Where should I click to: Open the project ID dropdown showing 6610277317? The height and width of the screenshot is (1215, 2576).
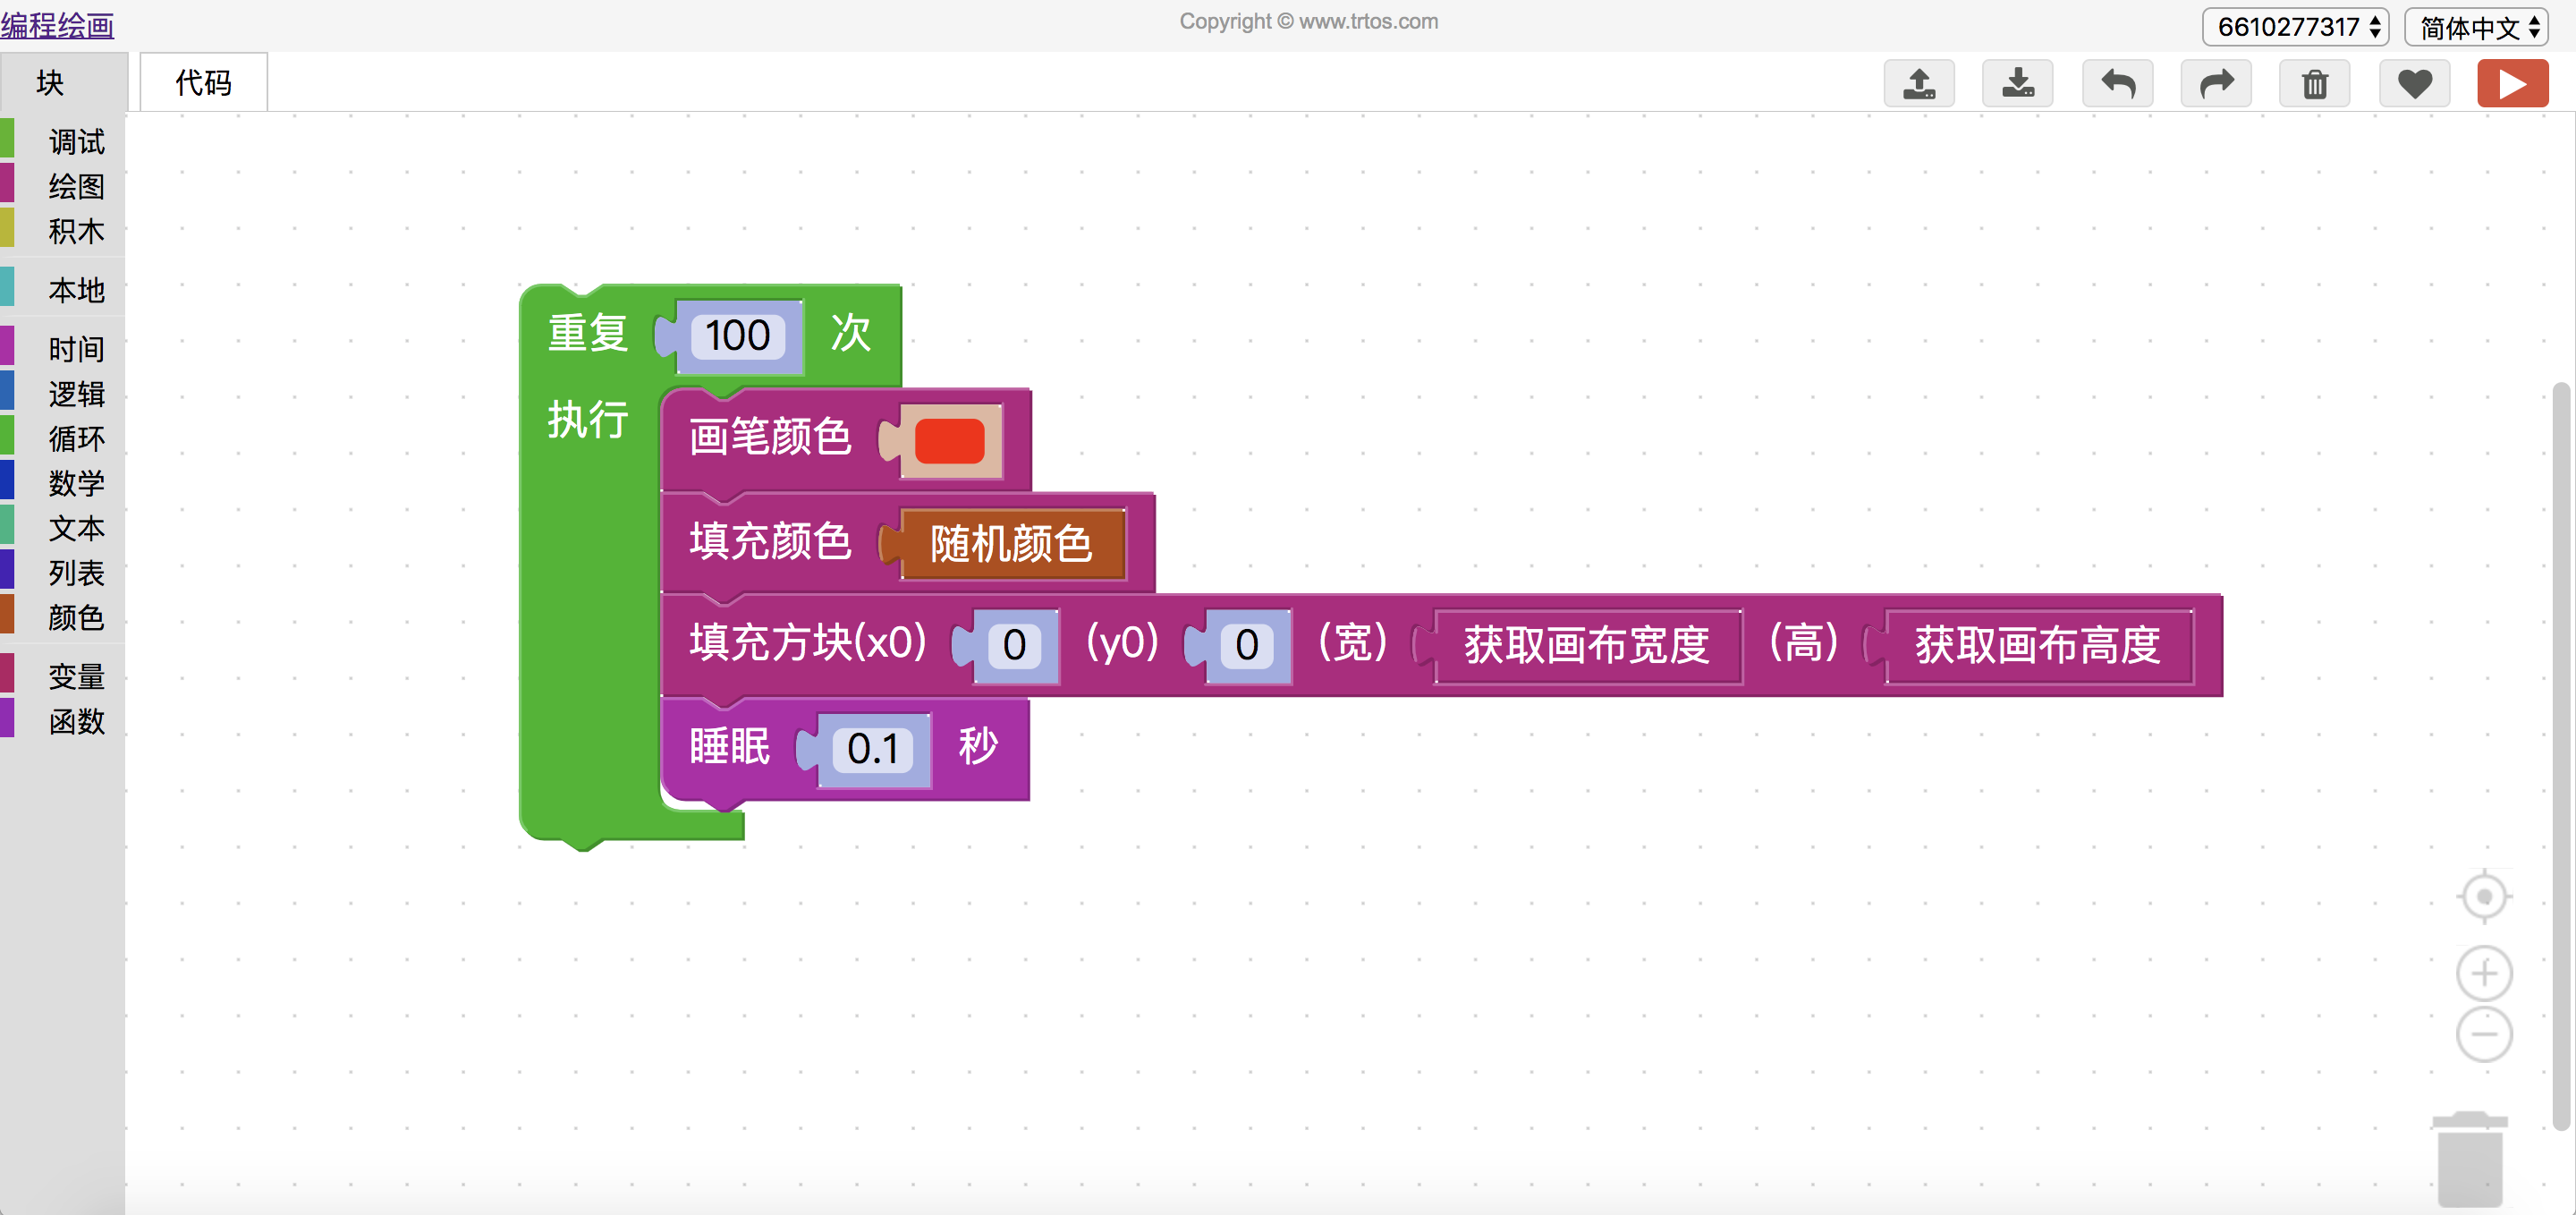coord(2295,28)
